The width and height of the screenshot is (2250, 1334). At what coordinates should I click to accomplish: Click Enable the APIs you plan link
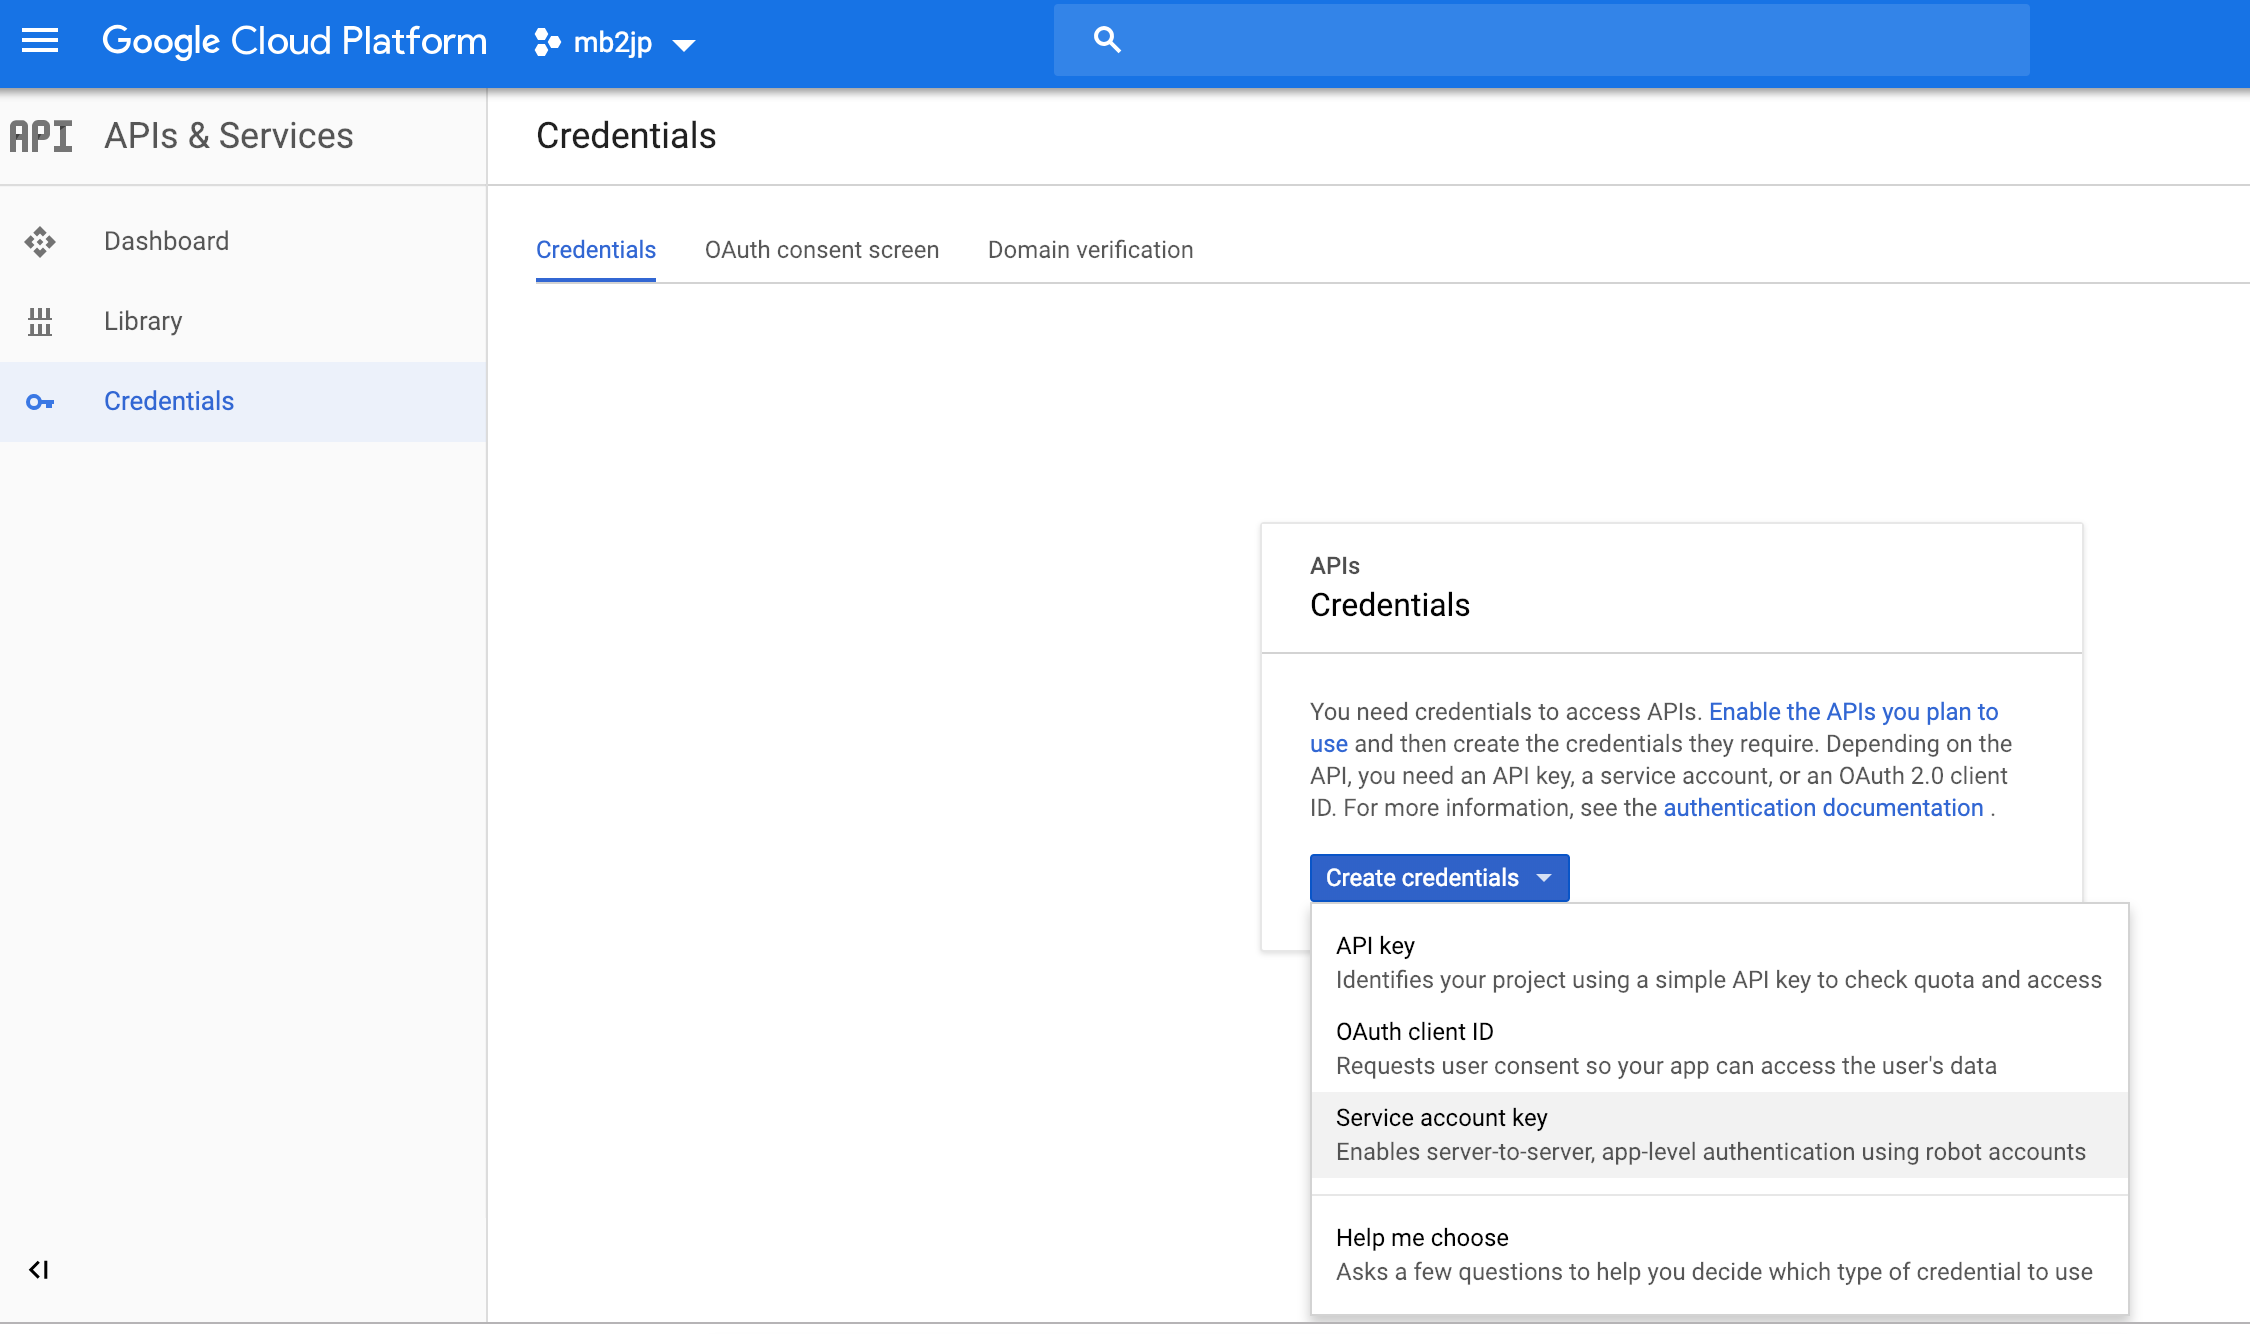pyautogui.click(x=1852, y=712)
